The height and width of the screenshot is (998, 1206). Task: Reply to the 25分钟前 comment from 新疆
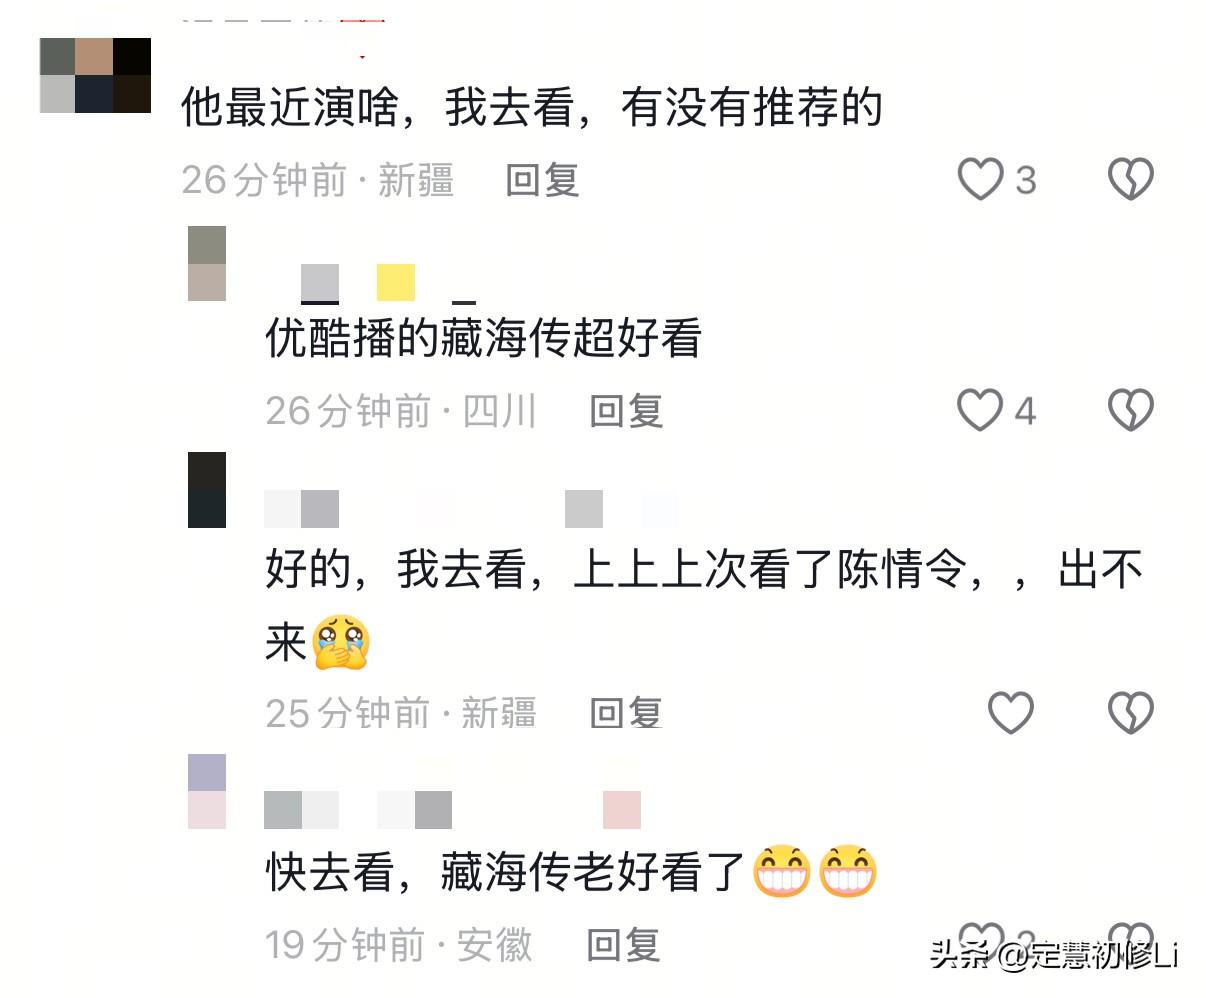tap(626, 713)
